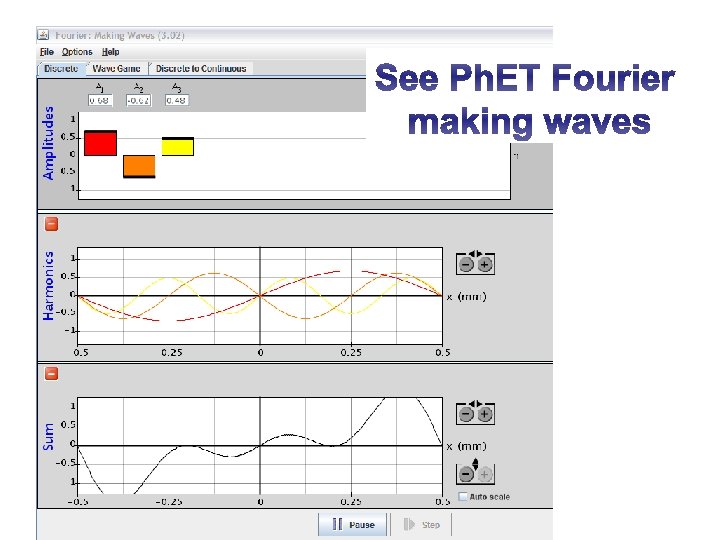Screen dimensions: 720x540
Task: Click the Sum axis label
Action: point(48,437)
